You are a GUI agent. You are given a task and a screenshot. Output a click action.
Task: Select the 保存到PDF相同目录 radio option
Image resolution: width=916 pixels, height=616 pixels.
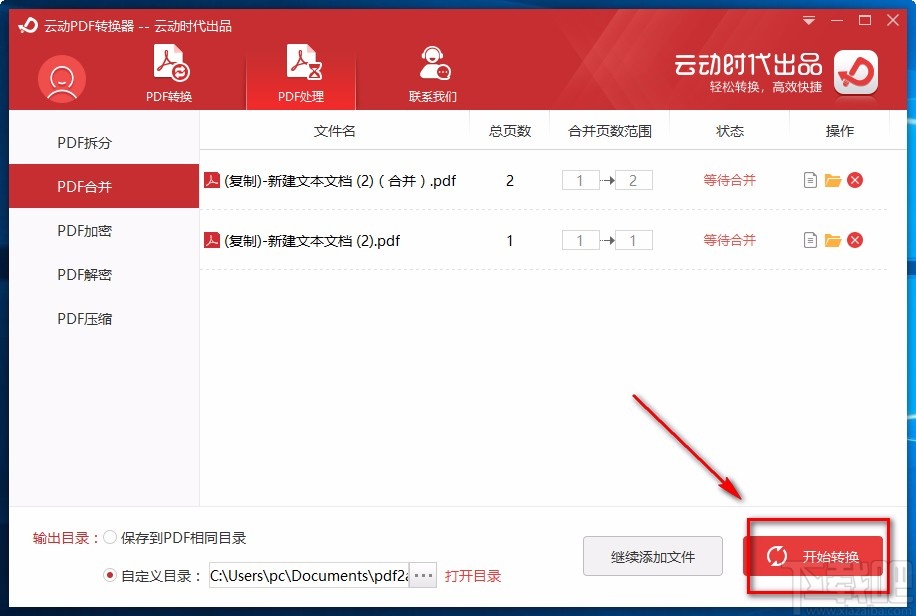tap(110, 537)
